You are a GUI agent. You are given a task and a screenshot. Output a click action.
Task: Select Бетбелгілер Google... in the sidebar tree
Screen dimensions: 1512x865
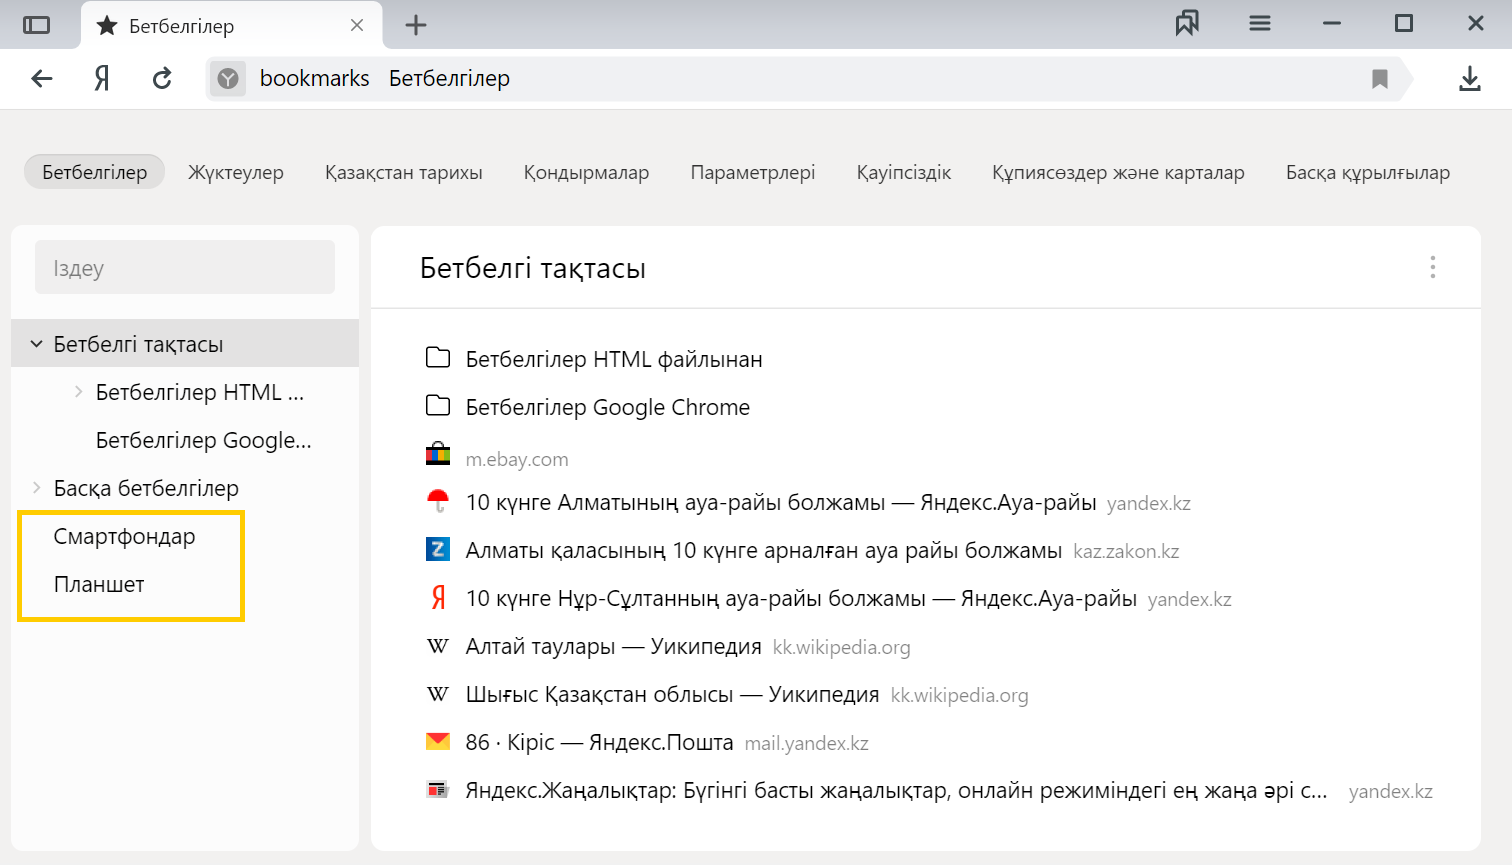(204, 440)
